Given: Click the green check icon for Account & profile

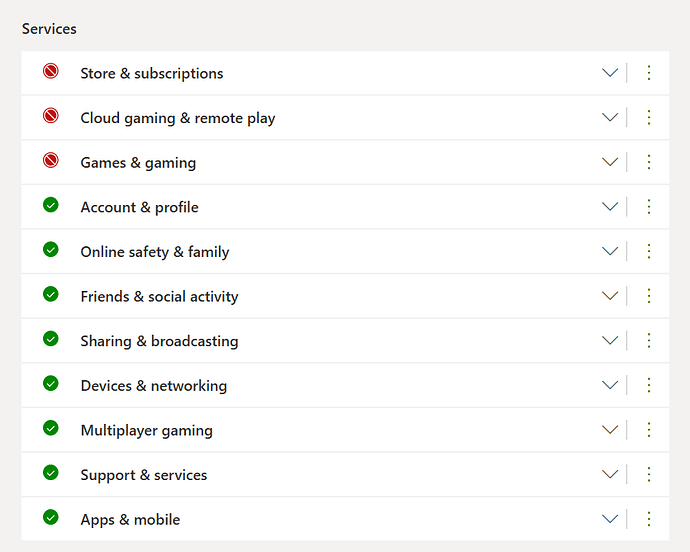Looking at the screenshot, I should (x=51, y=205).
